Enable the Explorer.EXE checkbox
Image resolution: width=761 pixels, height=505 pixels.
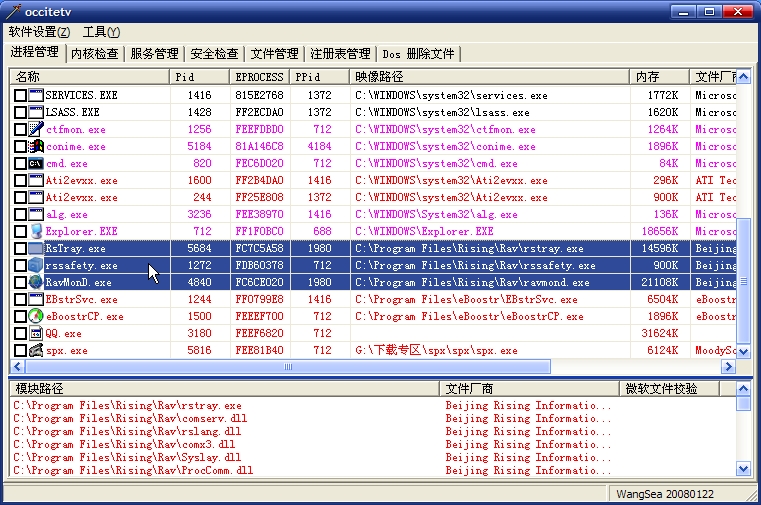(20, 231)
